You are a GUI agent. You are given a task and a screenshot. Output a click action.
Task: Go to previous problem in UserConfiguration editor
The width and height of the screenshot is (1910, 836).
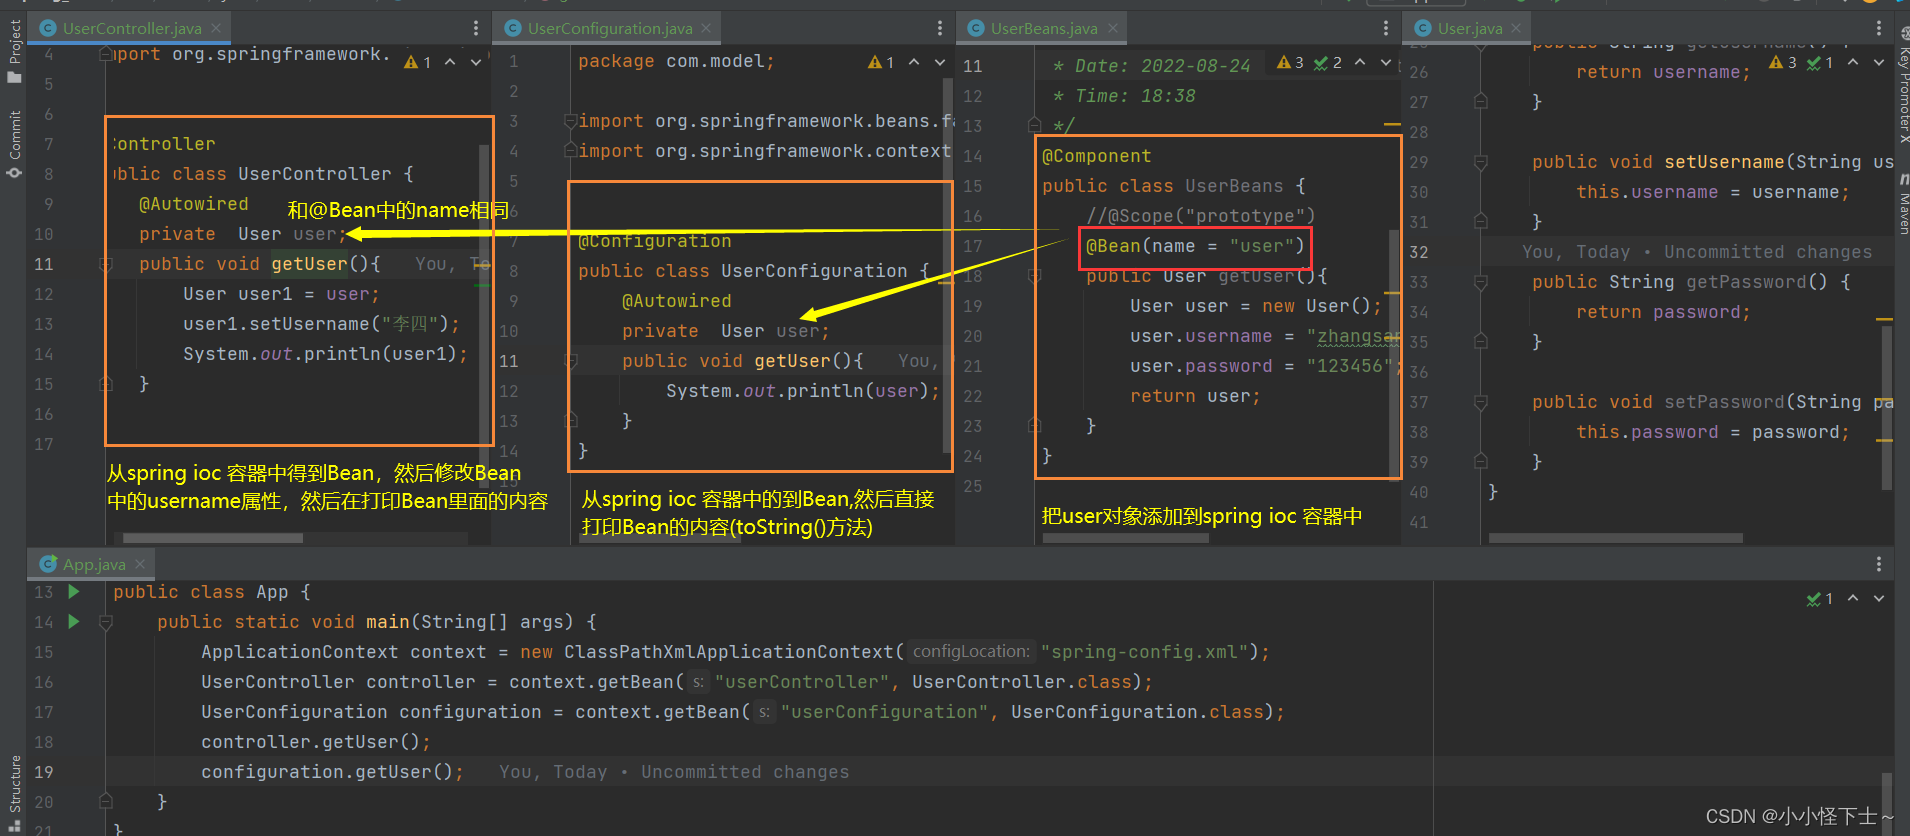[914, 62]
